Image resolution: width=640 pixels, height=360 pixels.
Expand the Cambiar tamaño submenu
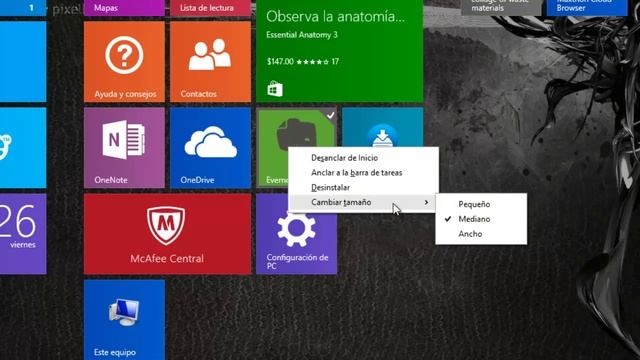(x=363, y=202)
